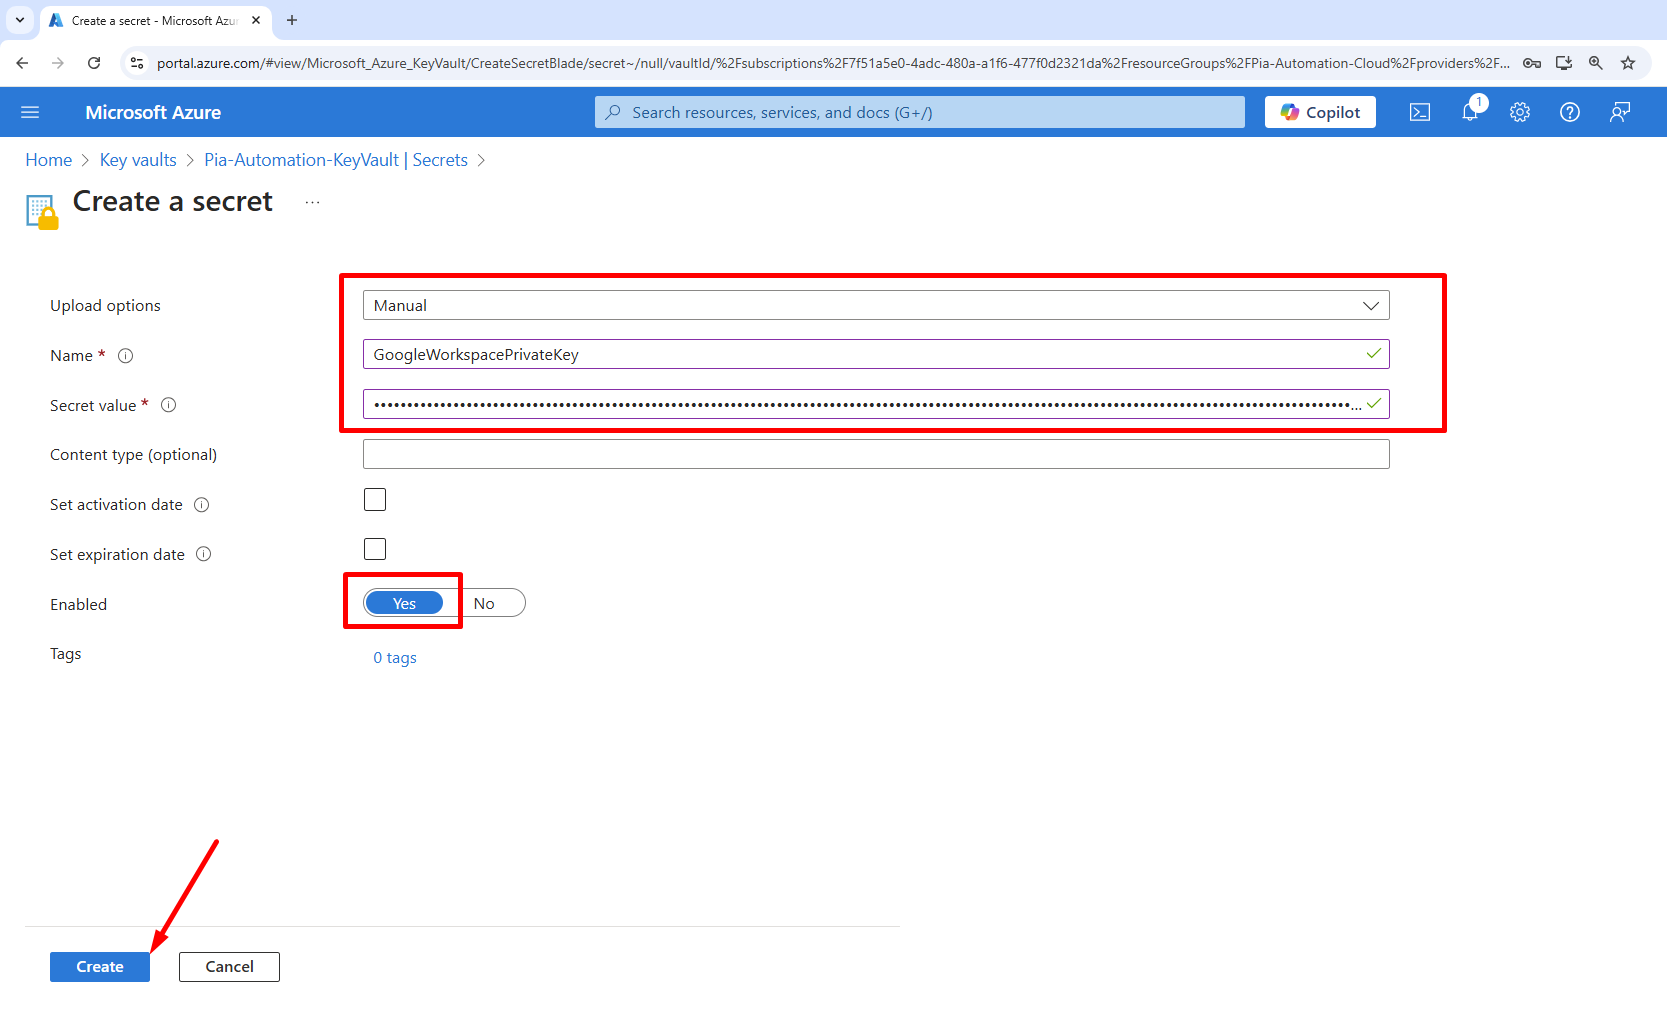
Task: Show Set activation date info icon
Action: [202, 505]
